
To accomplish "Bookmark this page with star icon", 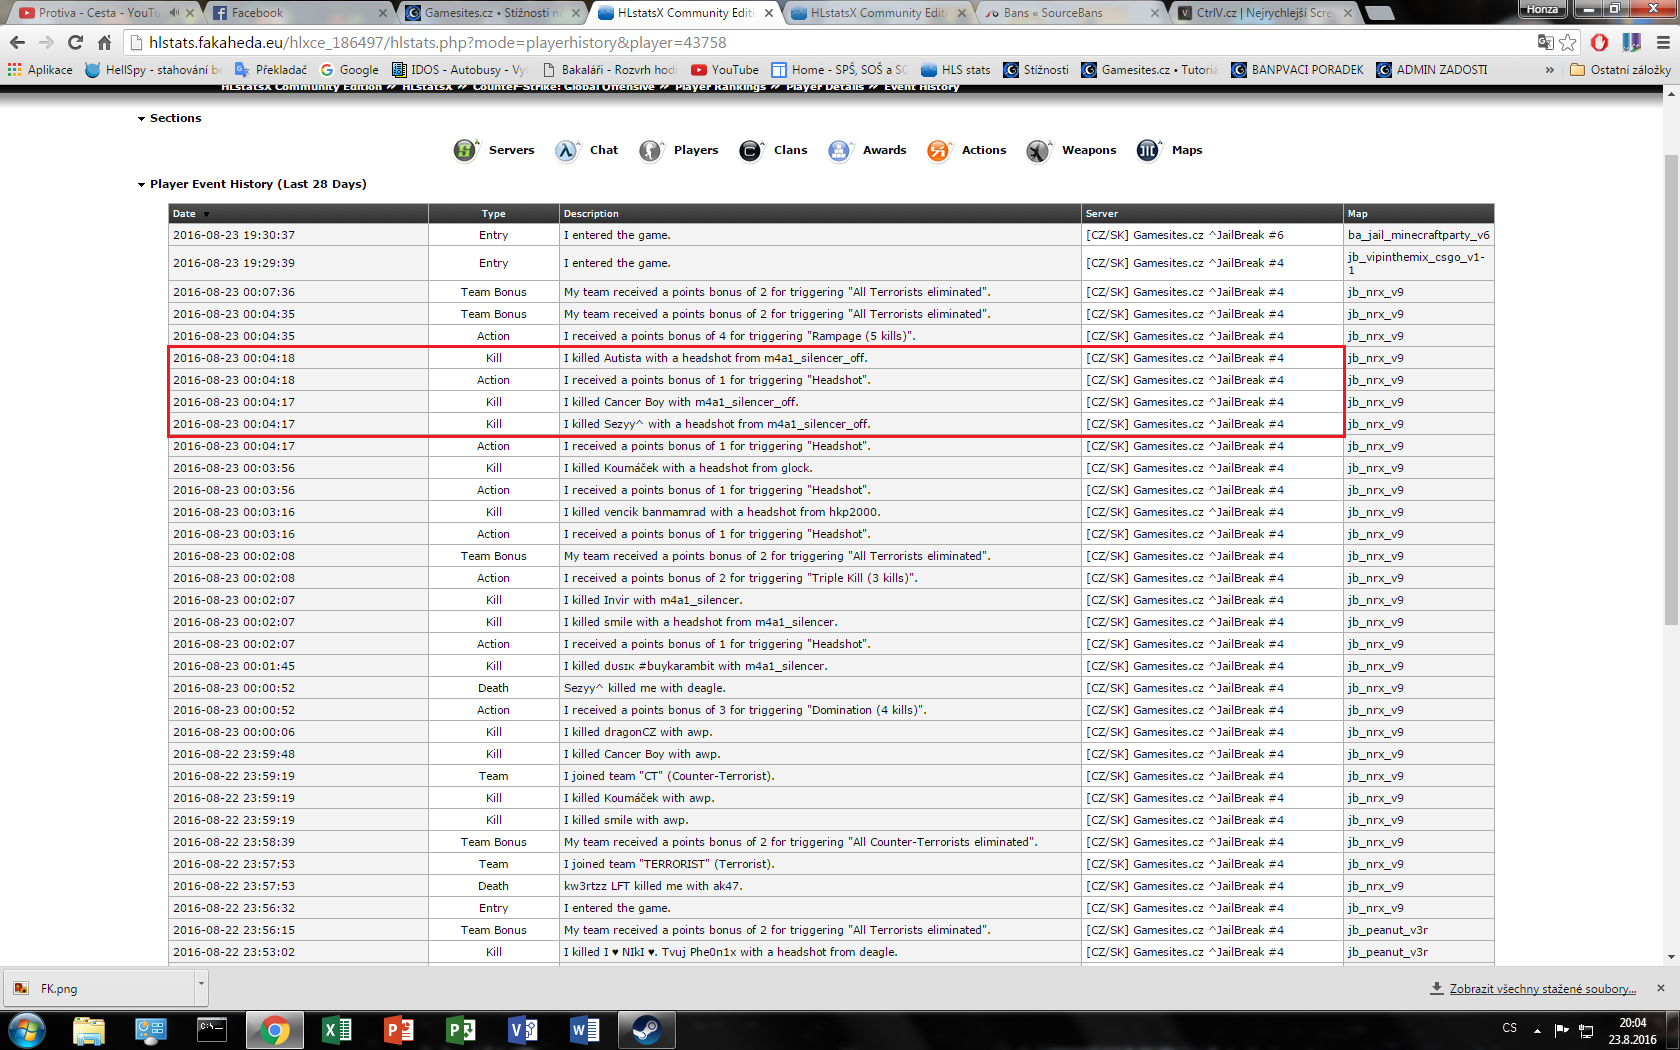I will click(1568, 42).
